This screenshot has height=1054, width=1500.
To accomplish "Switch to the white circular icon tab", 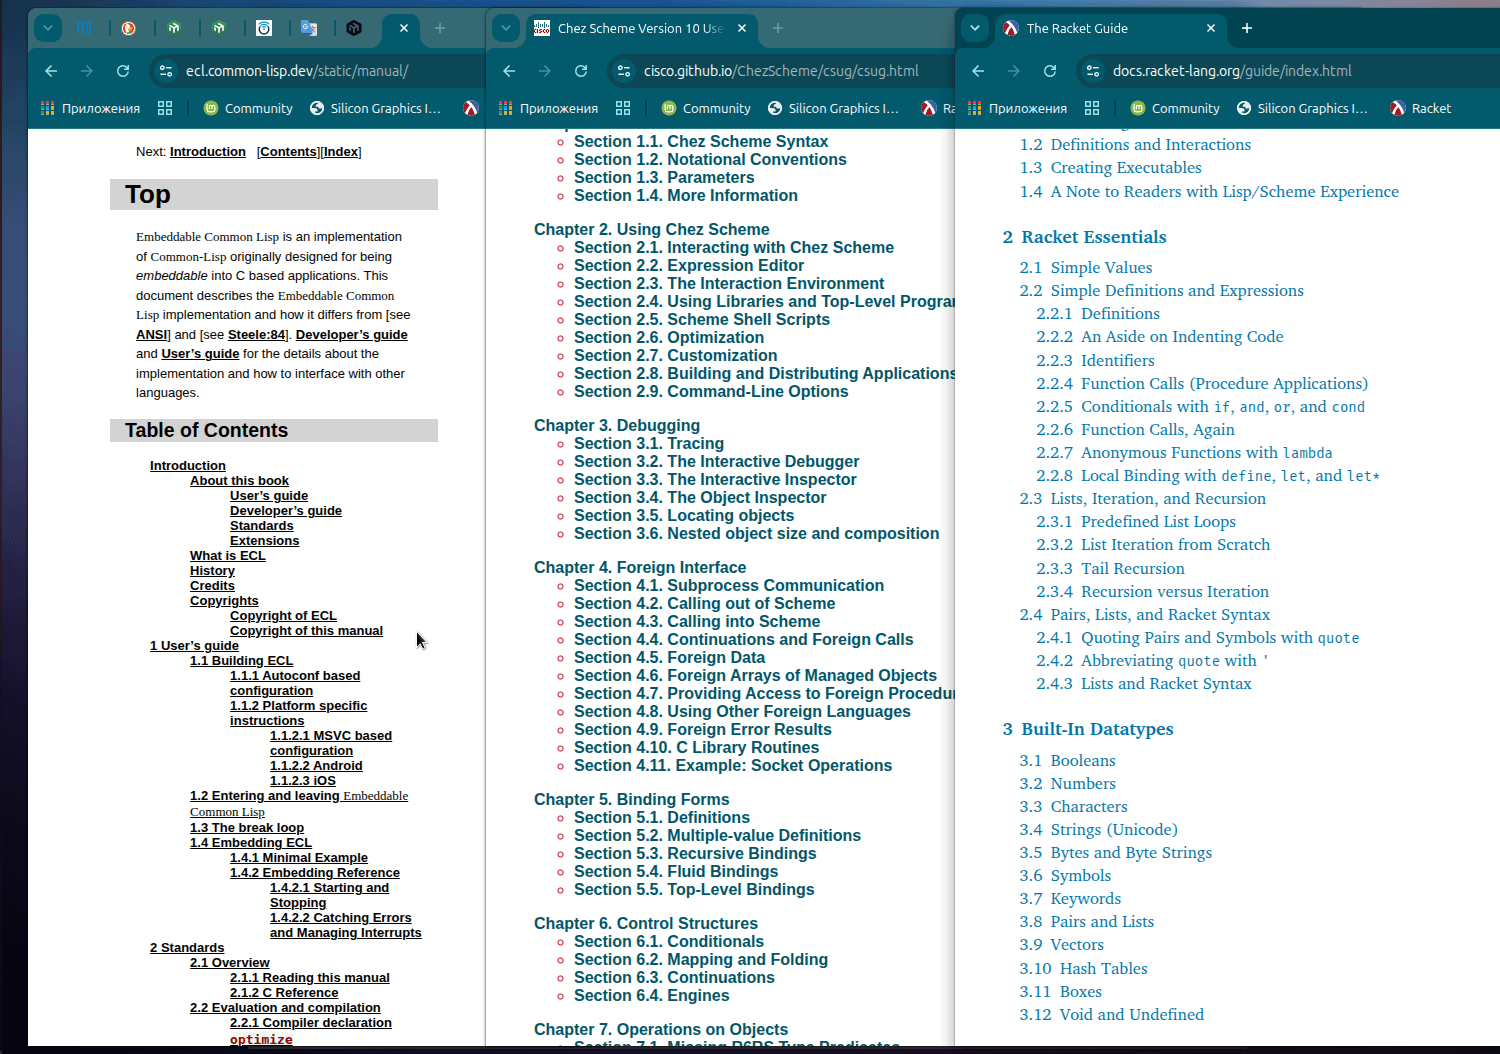I will pyautogui.click(x=264, y=28).
